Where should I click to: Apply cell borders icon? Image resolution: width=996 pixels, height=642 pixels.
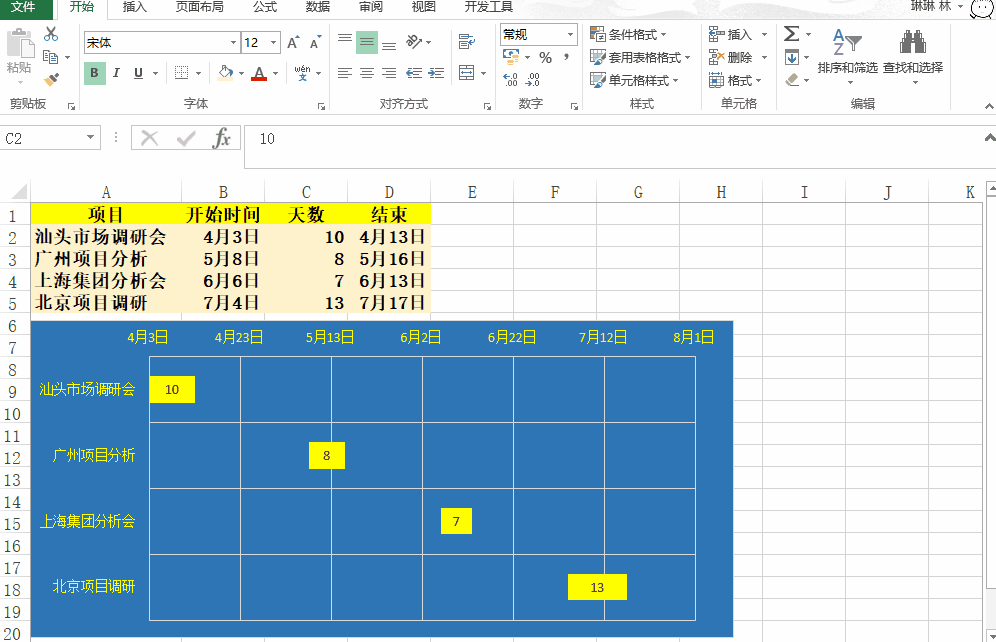pos(182,73)
